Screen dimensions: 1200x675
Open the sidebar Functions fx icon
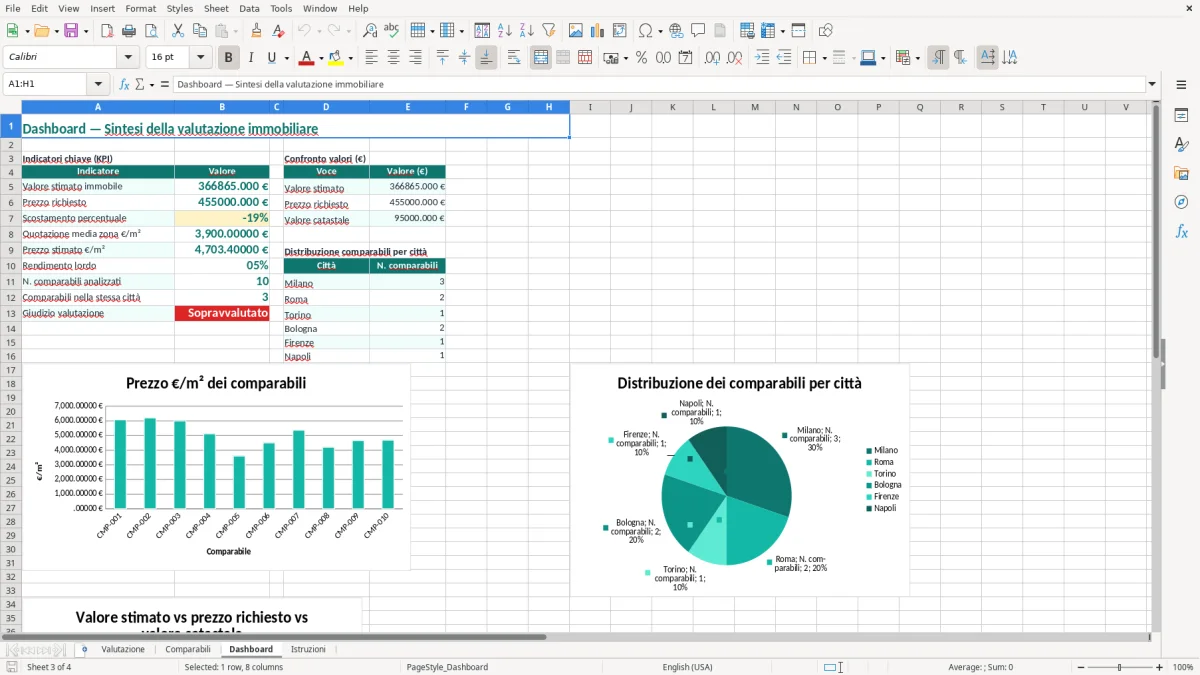(x=1181, y=231)
